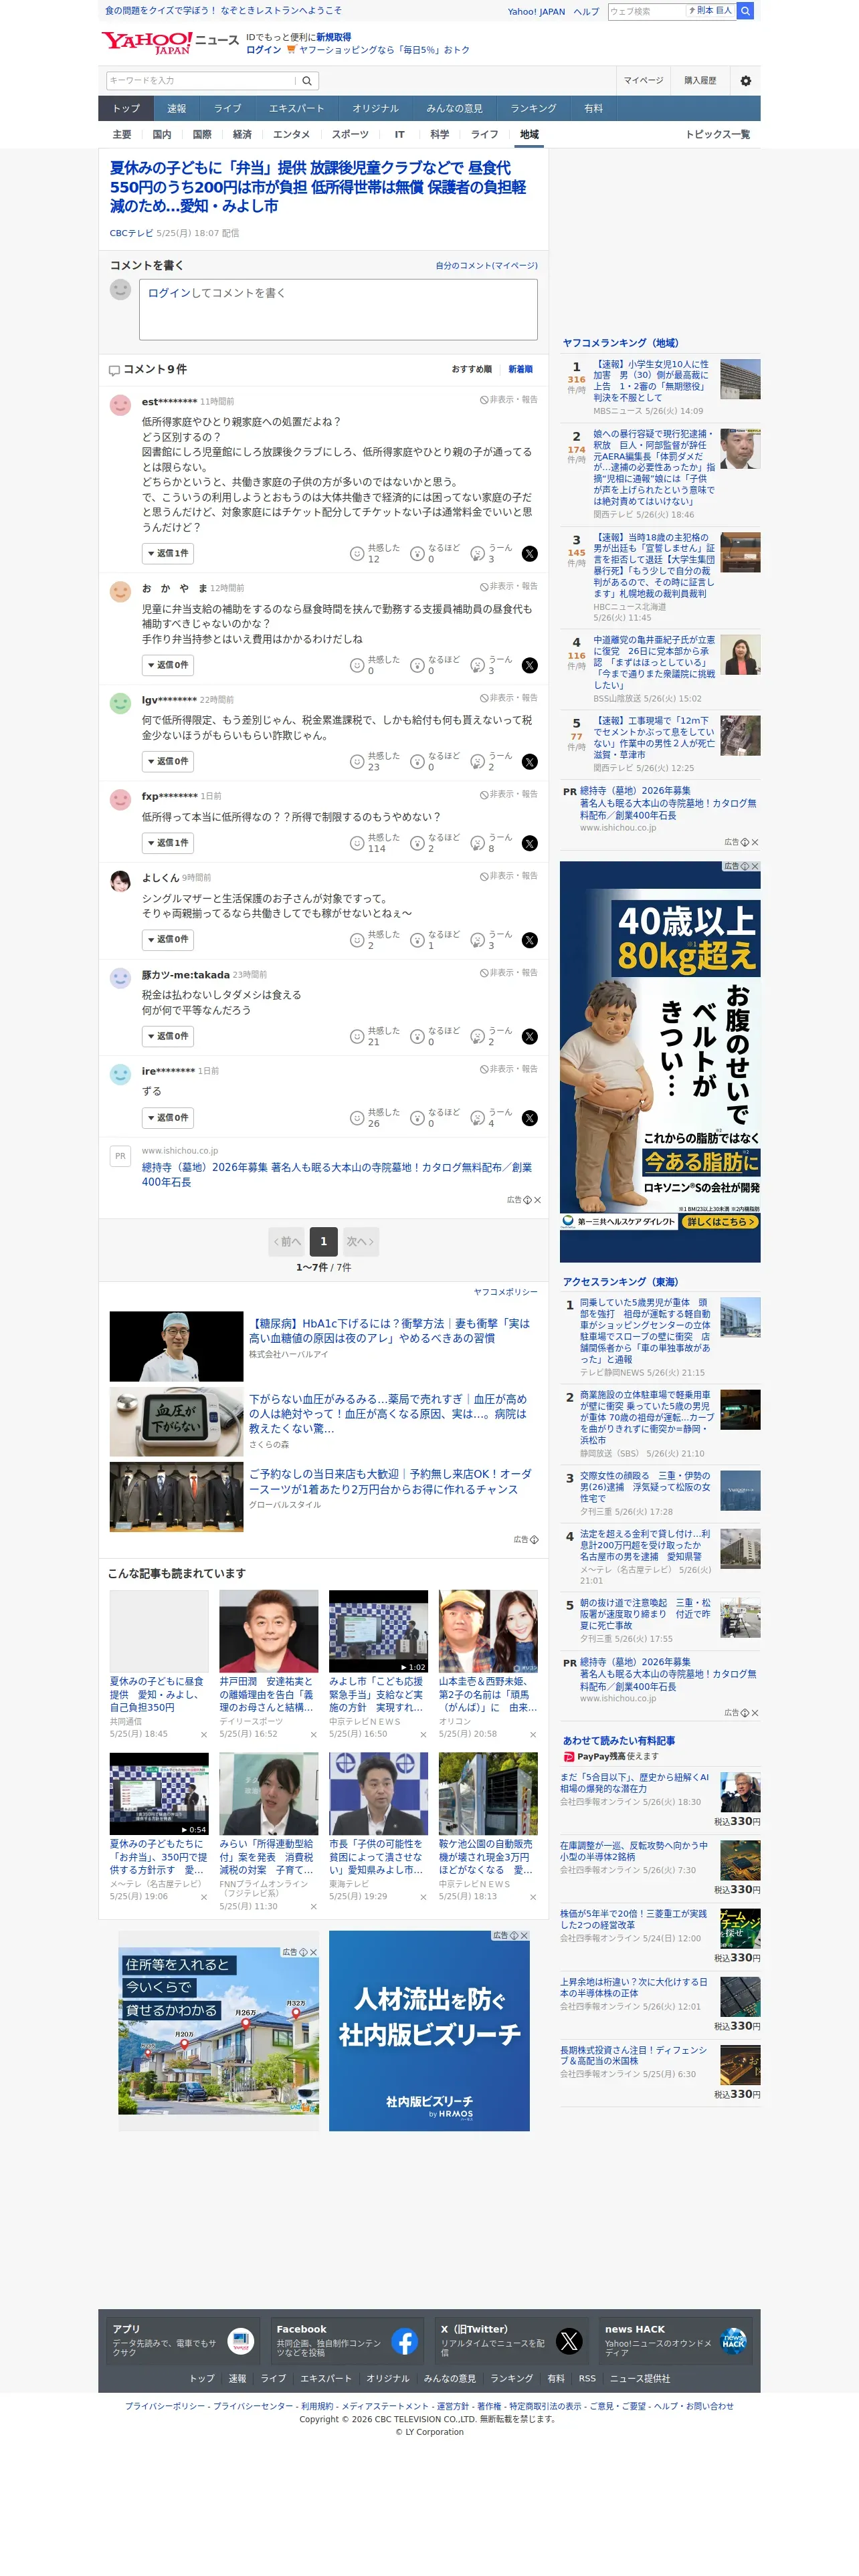This screenshot has width=859, height=2576.
Task: Share ire******** comment on X
Action: pos(530,1118)
